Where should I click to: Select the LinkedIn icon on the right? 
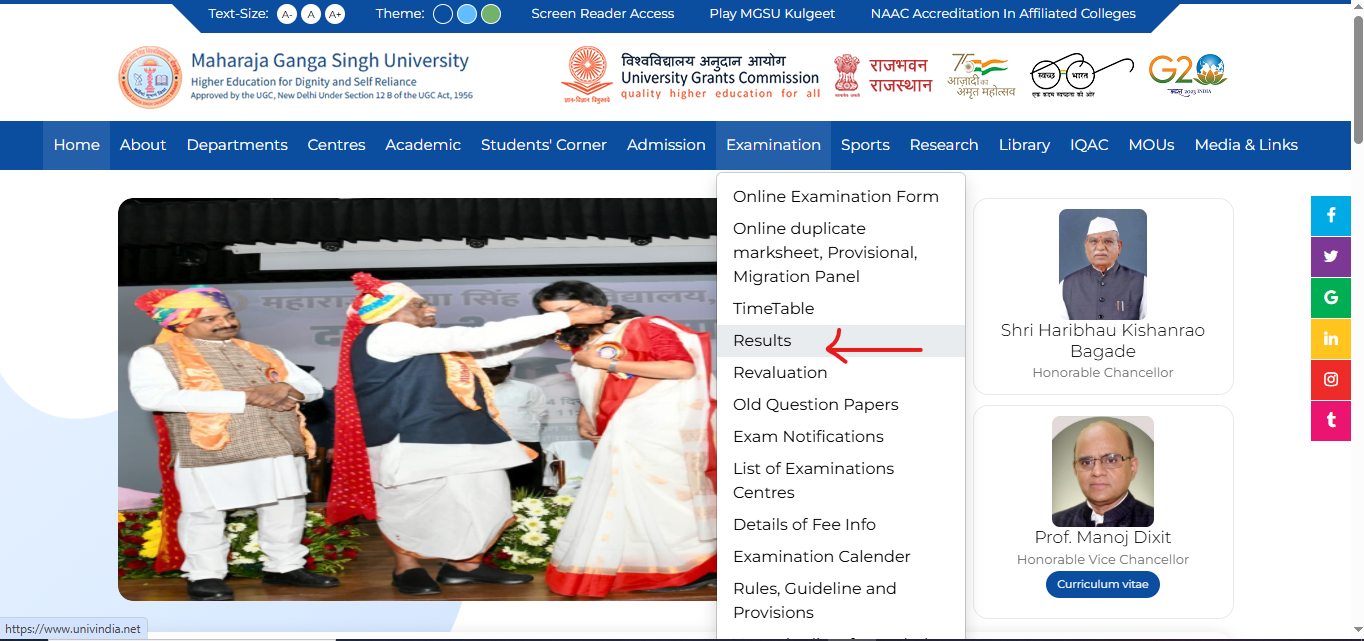1330,338
